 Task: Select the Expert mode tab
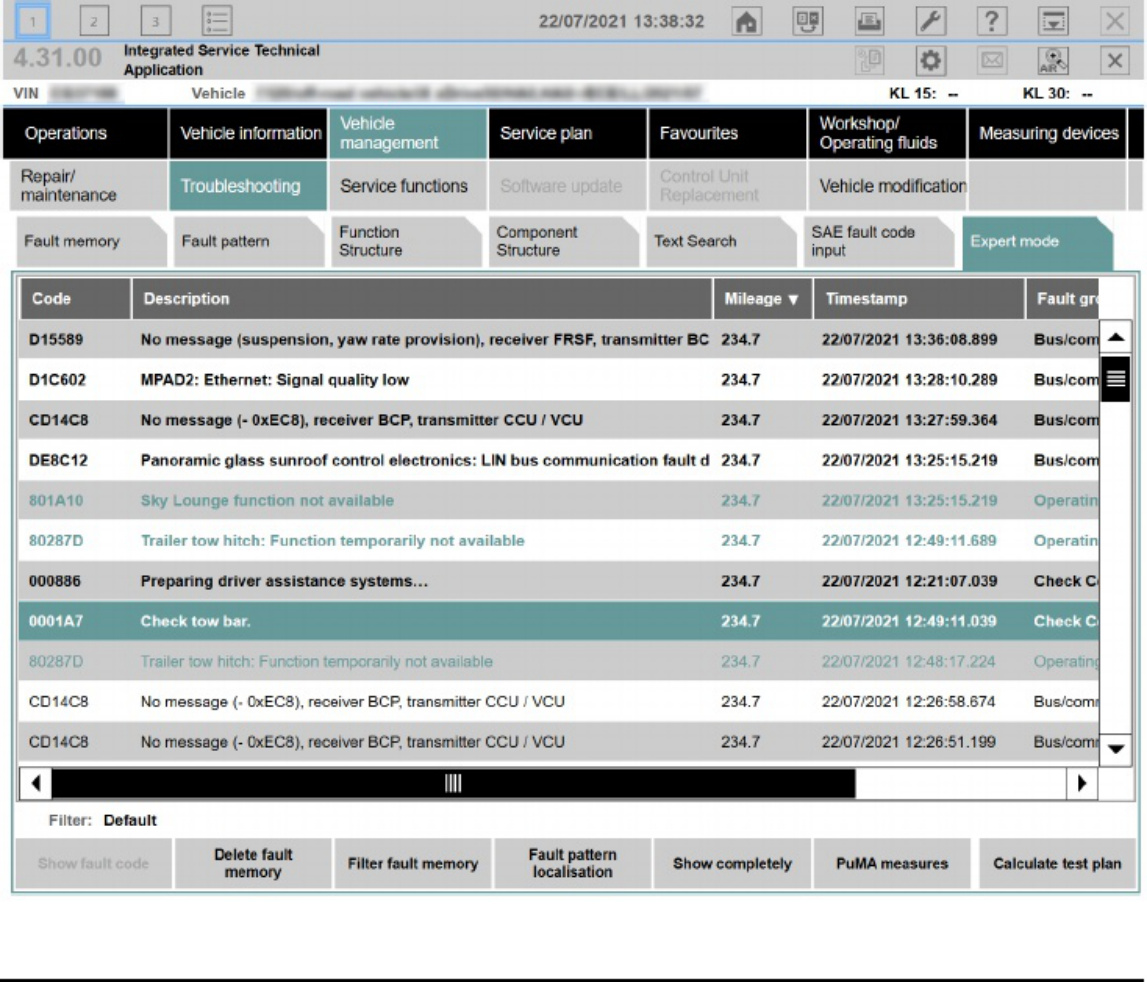[x=1037, y=241]
